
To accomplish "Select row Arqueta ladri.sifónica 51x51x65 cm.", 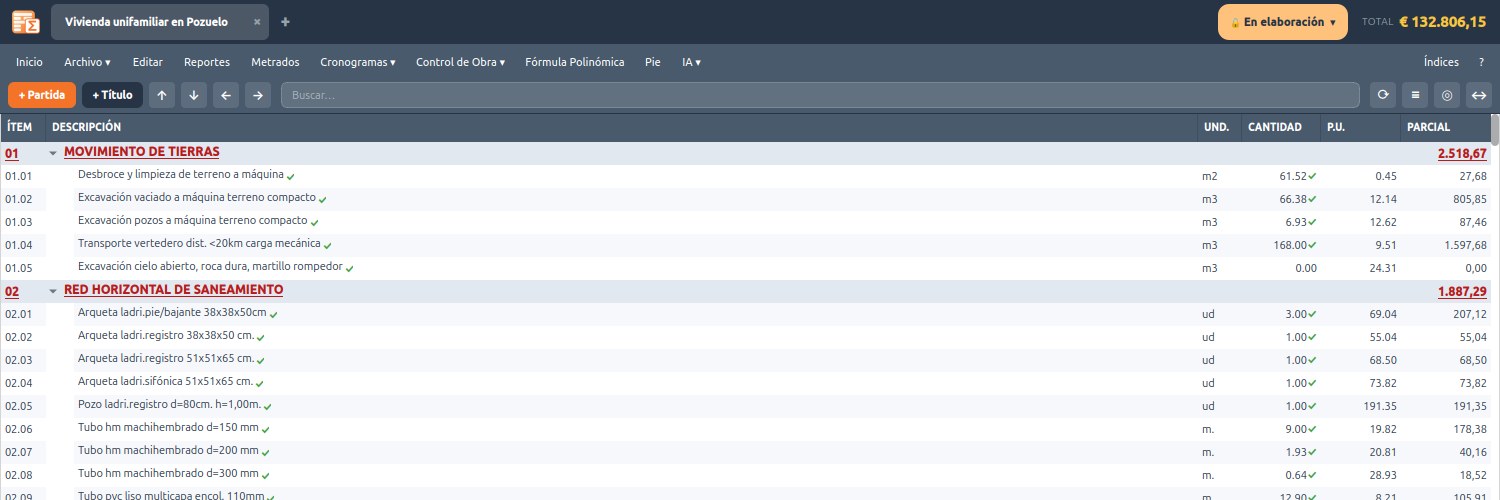I will [745, 383].
